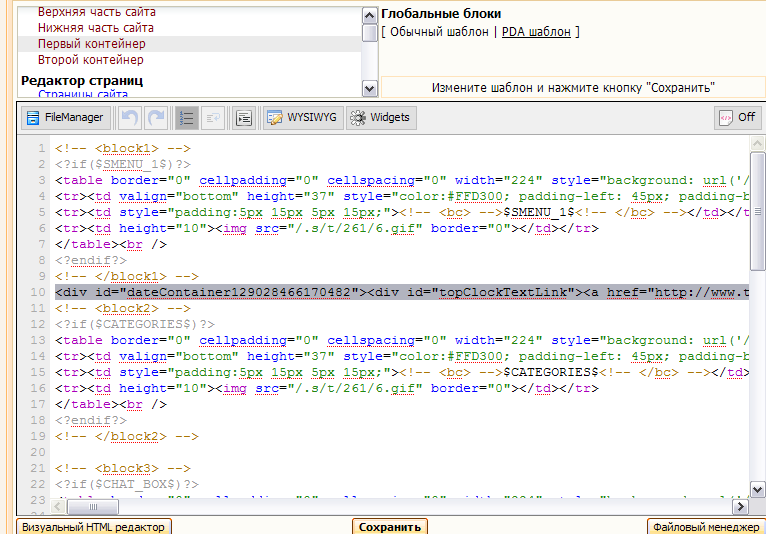Viewport: 766px width, 534px height.
Task: Open the FileManager toolbar button
Action: coord(65,118)
